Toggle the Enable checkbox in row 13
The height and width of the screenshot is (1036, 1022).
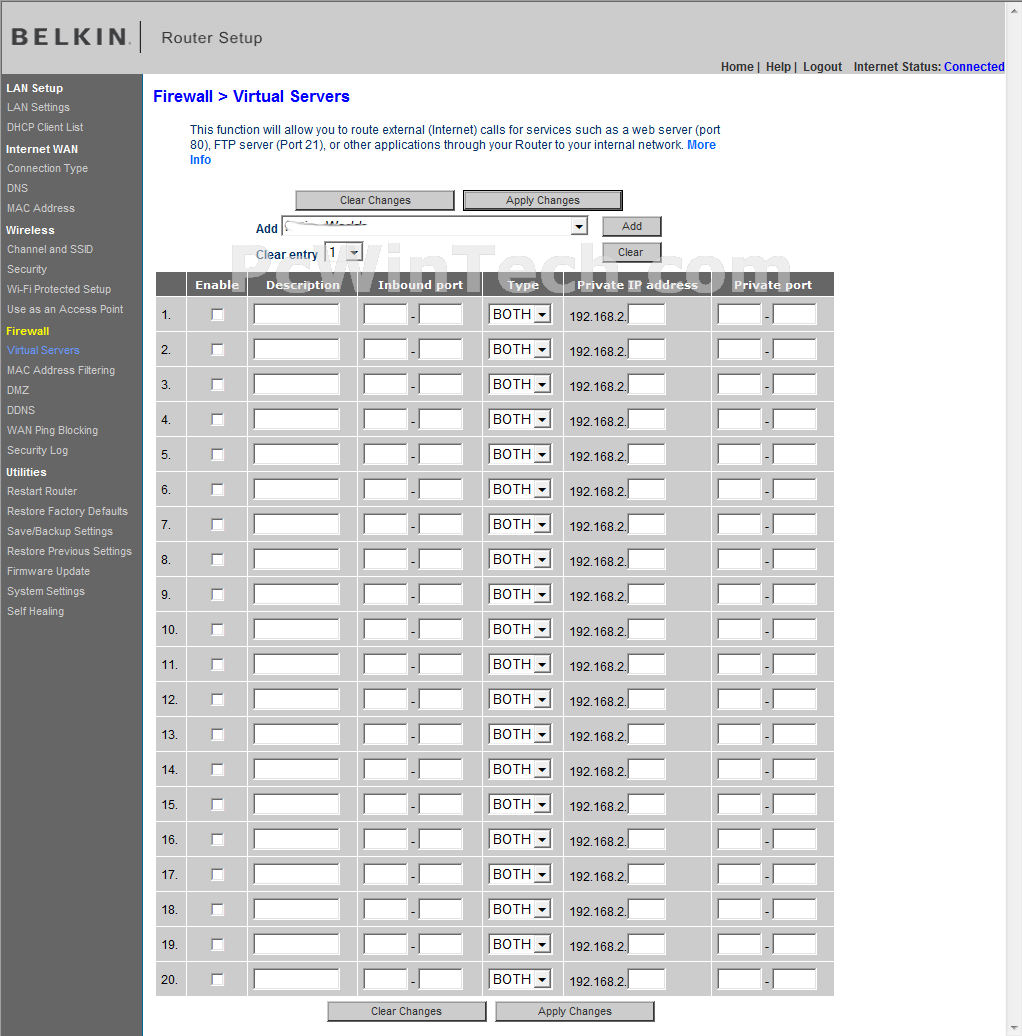[217, 735]
